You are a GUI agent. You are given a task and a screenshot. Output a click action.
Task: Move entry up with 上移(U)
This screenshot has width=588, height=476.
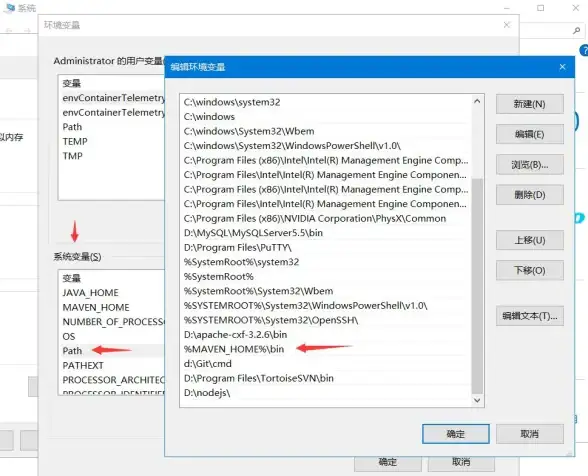click(x=530, y=240)
